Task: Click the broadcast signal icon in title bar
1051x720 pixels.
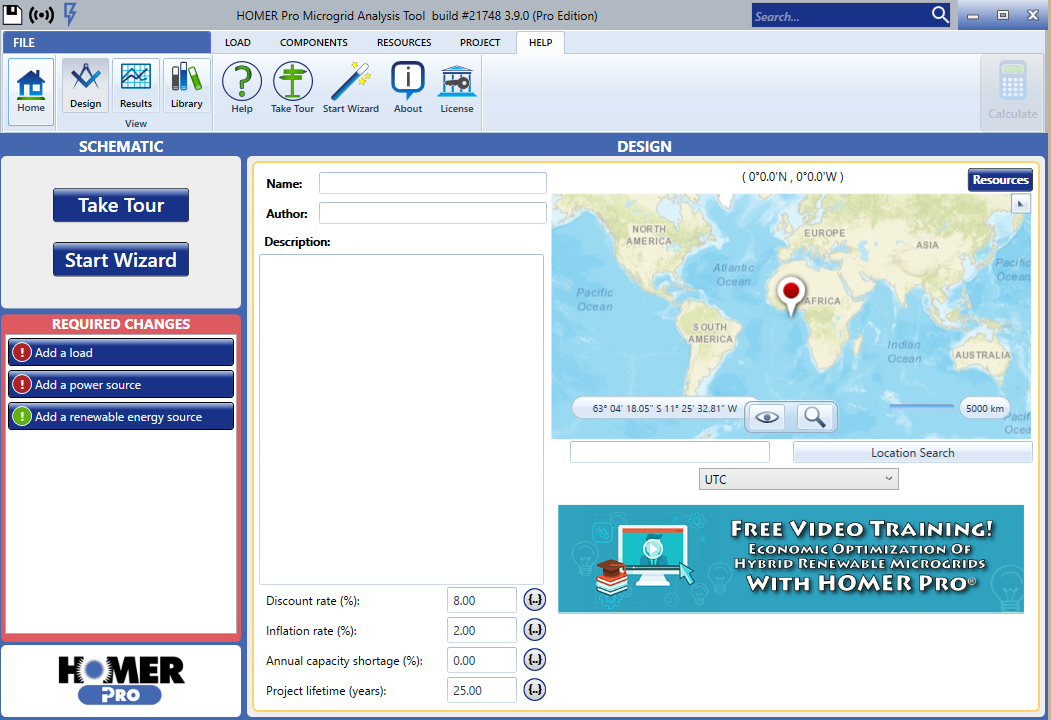Action: click(42, 14)
